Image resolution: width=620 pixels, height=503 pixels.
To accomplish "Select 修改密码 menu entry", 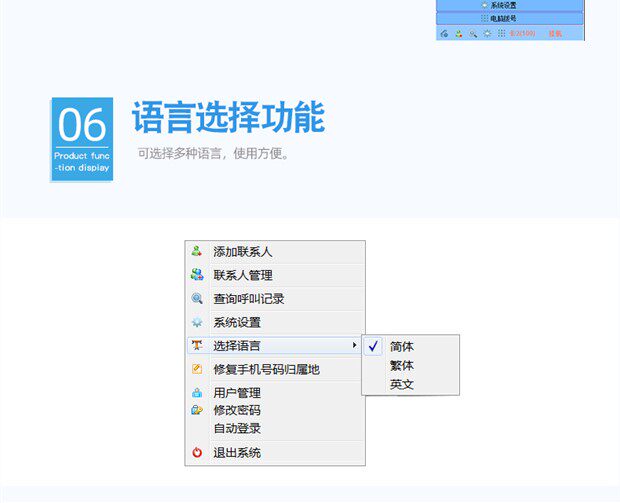I will click(275, 410).
